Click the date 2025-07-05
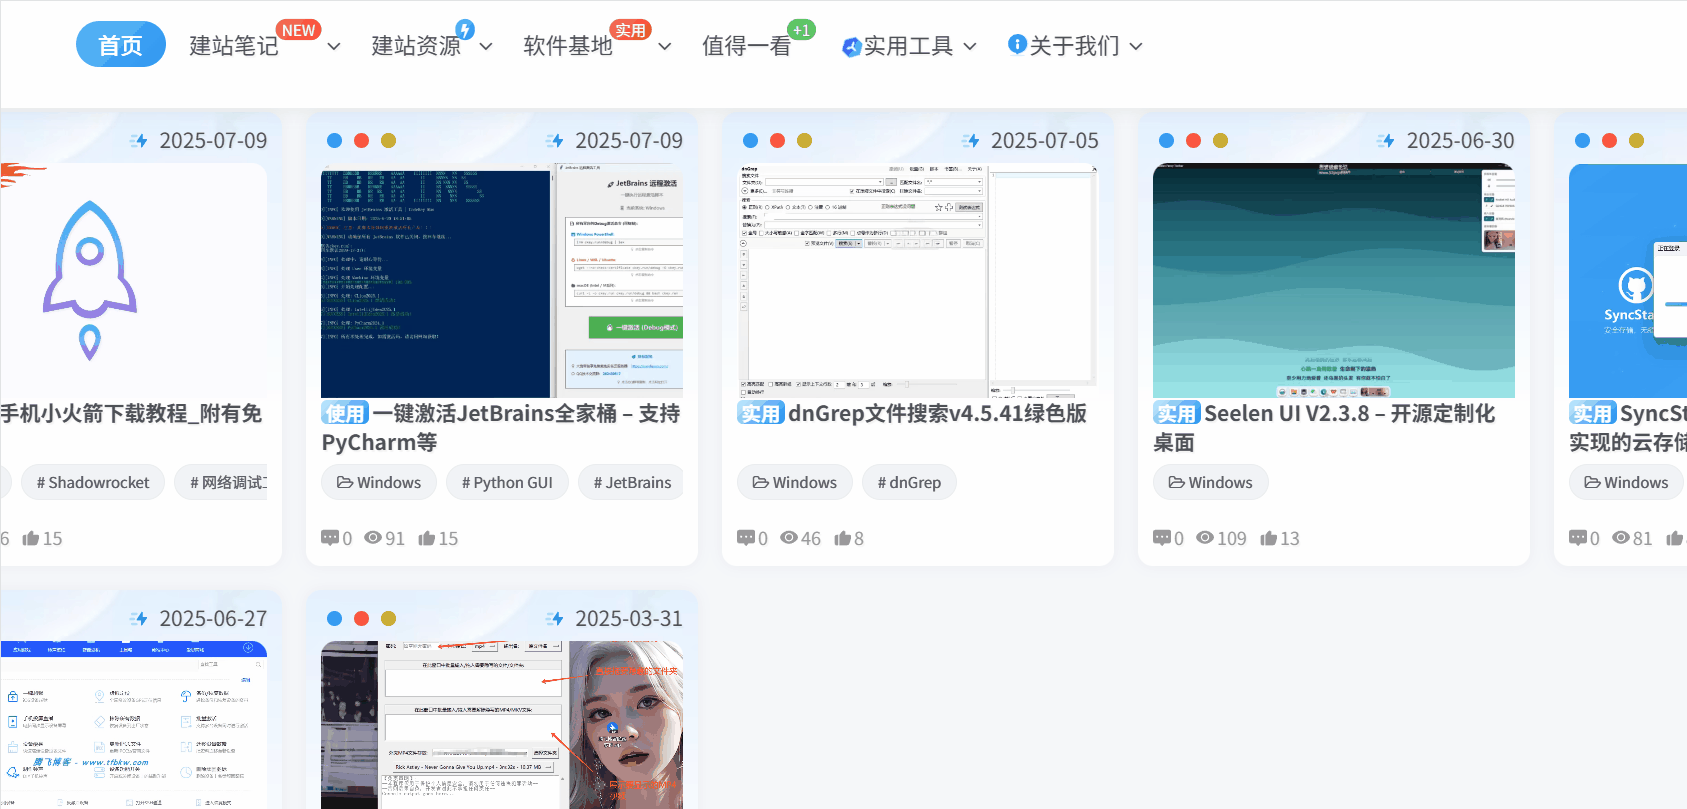This screenshot has height=809, width=1687. (x=1044, y=141)
